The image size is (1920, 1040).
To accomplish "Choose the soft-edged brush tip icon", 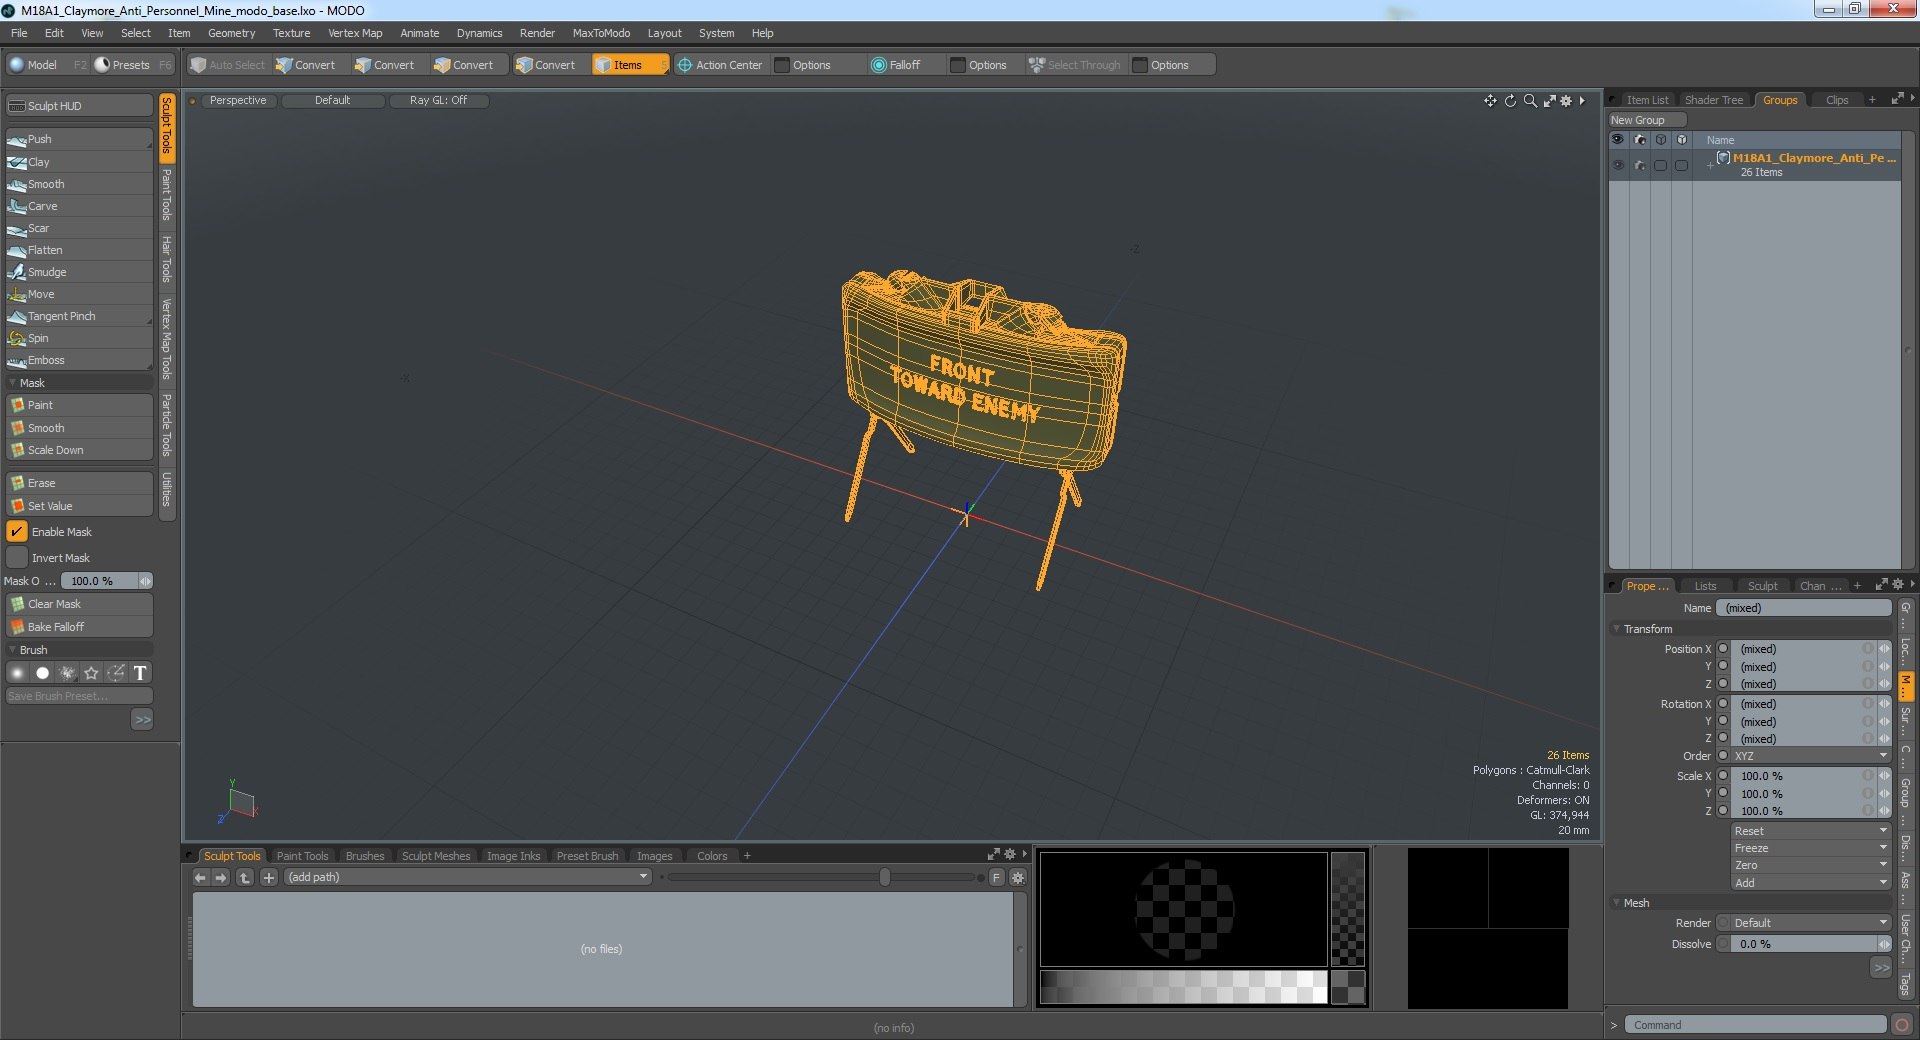I will 17,673.
